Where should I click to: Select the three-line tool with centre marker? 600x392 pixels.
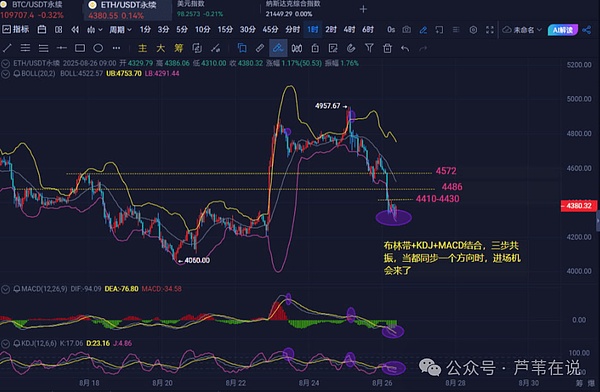pyautogui.click(x=25, y=48)
